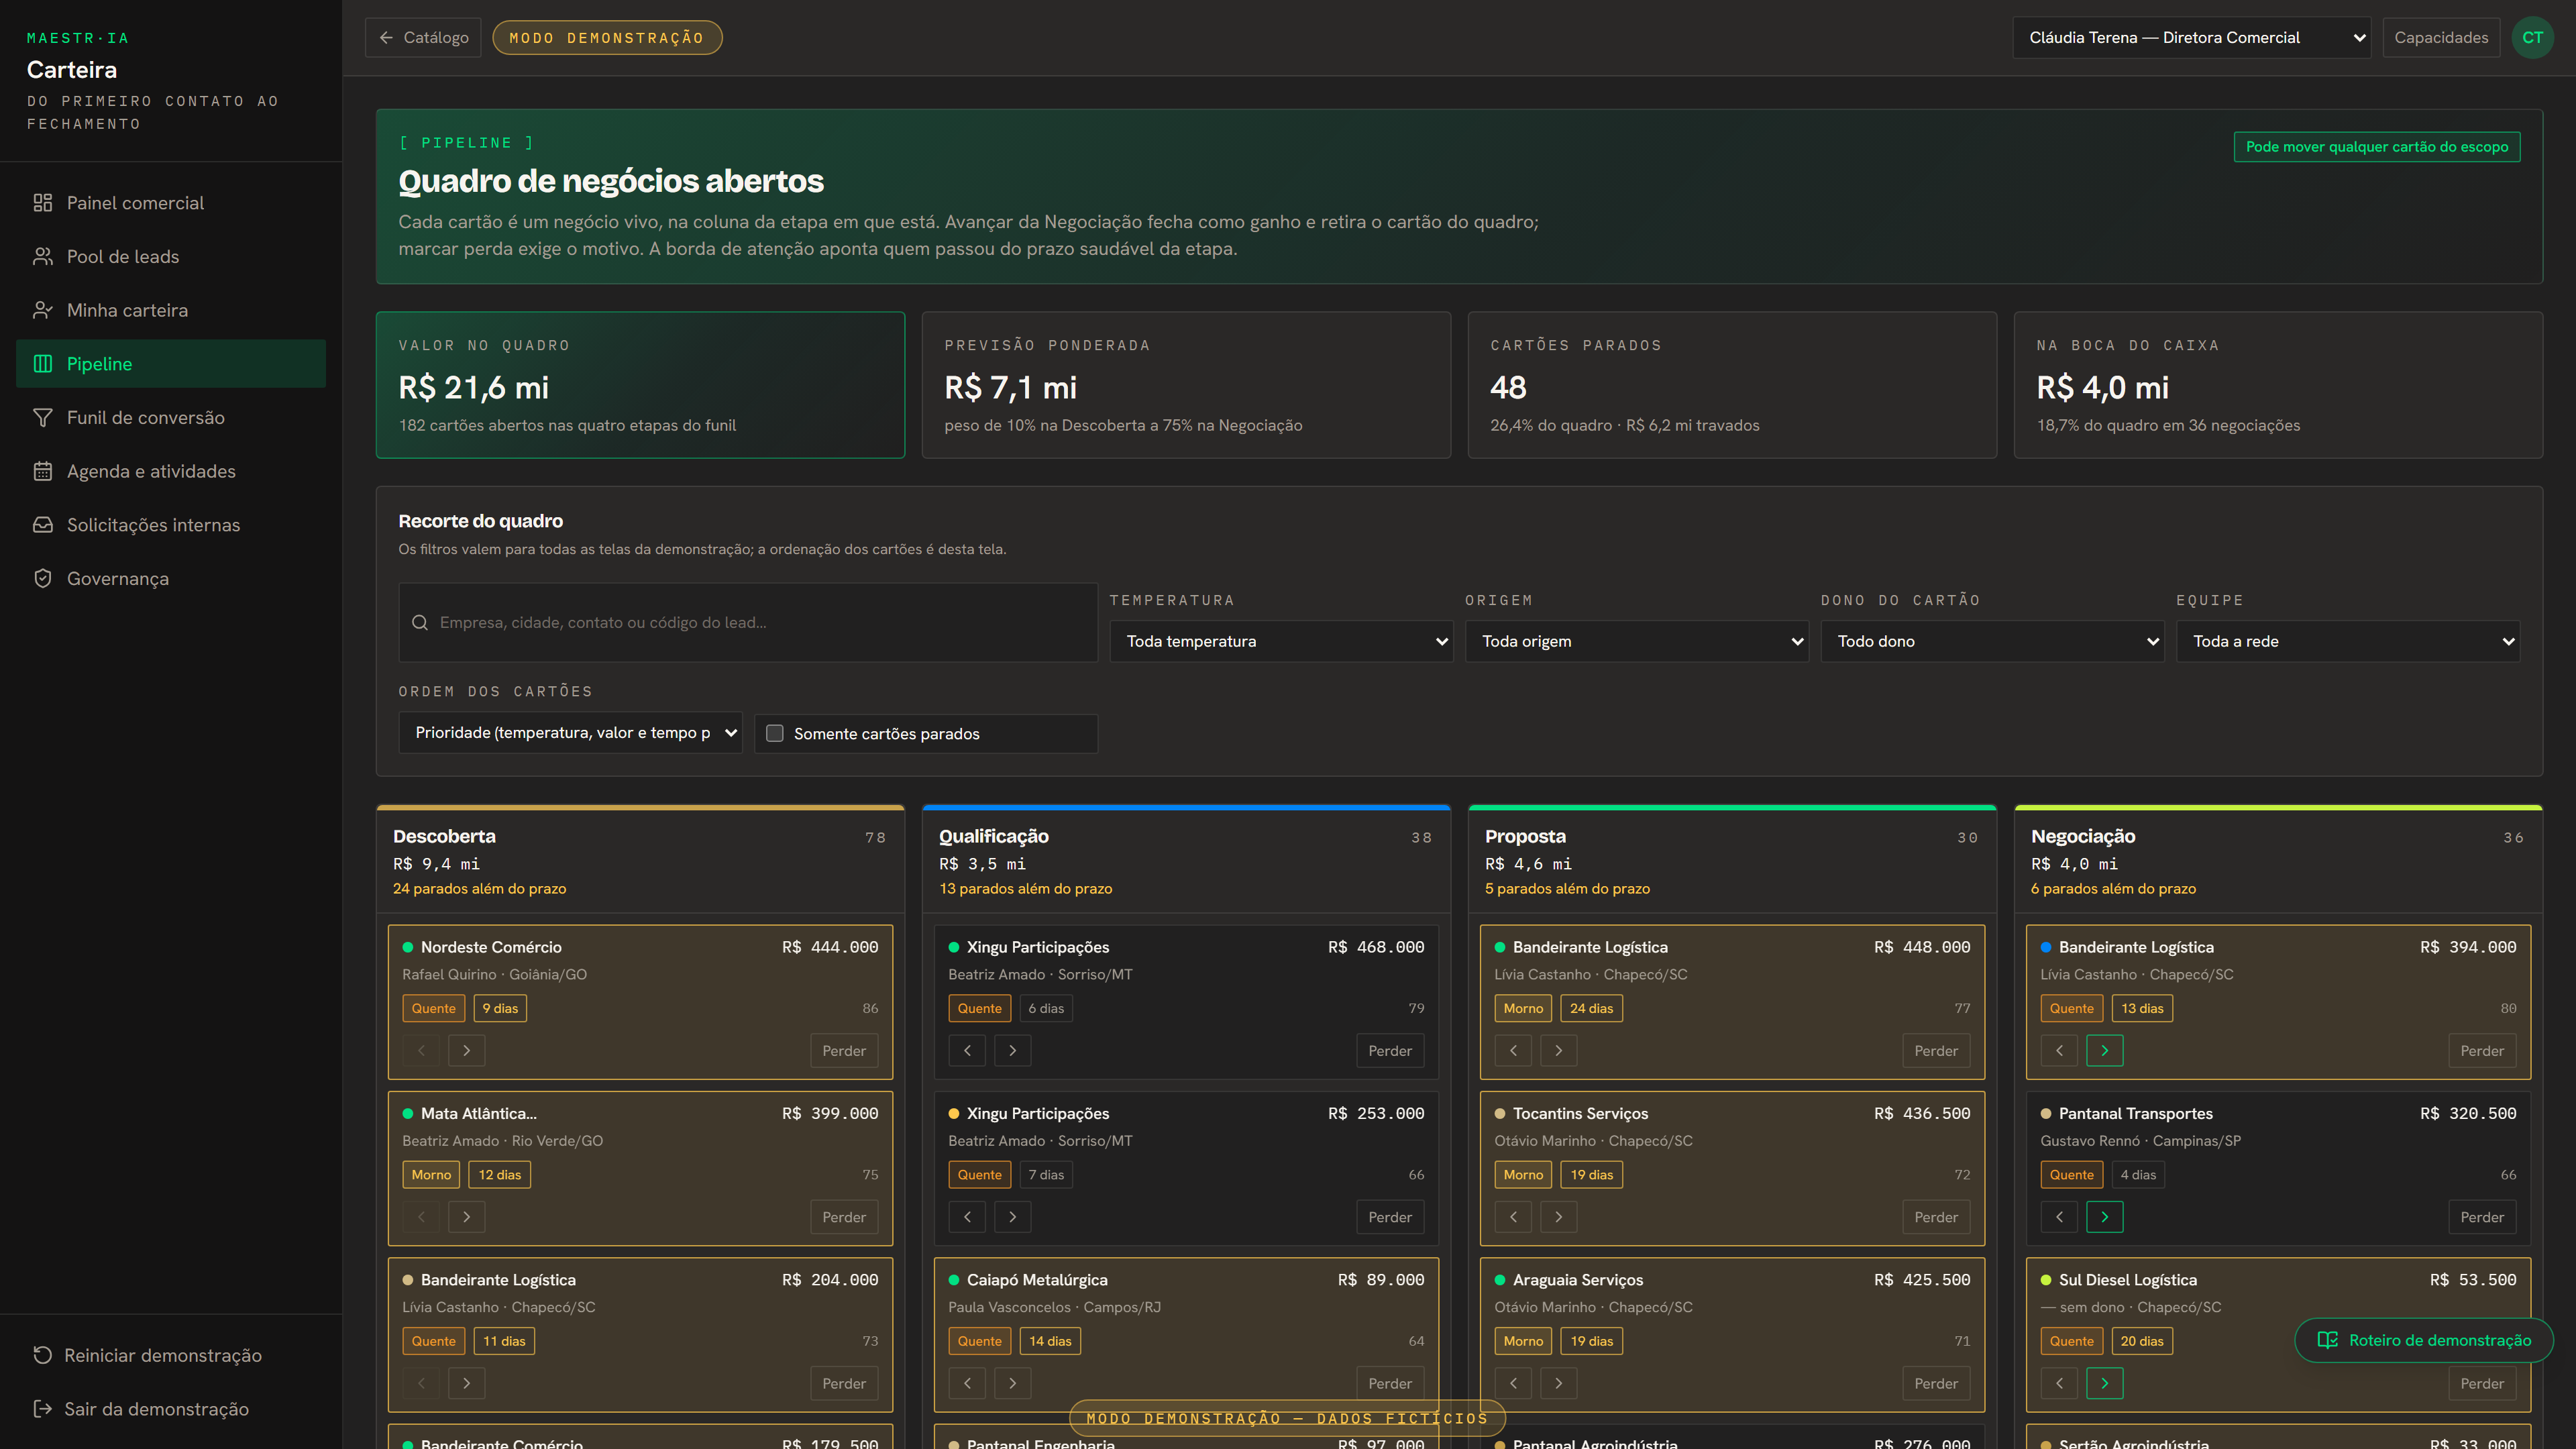Advance Descoberta Bandeirante Logística R$ 204.000 card
The height and width of the screenshot is (1449, 2576).
click(x=467, y=1384)
